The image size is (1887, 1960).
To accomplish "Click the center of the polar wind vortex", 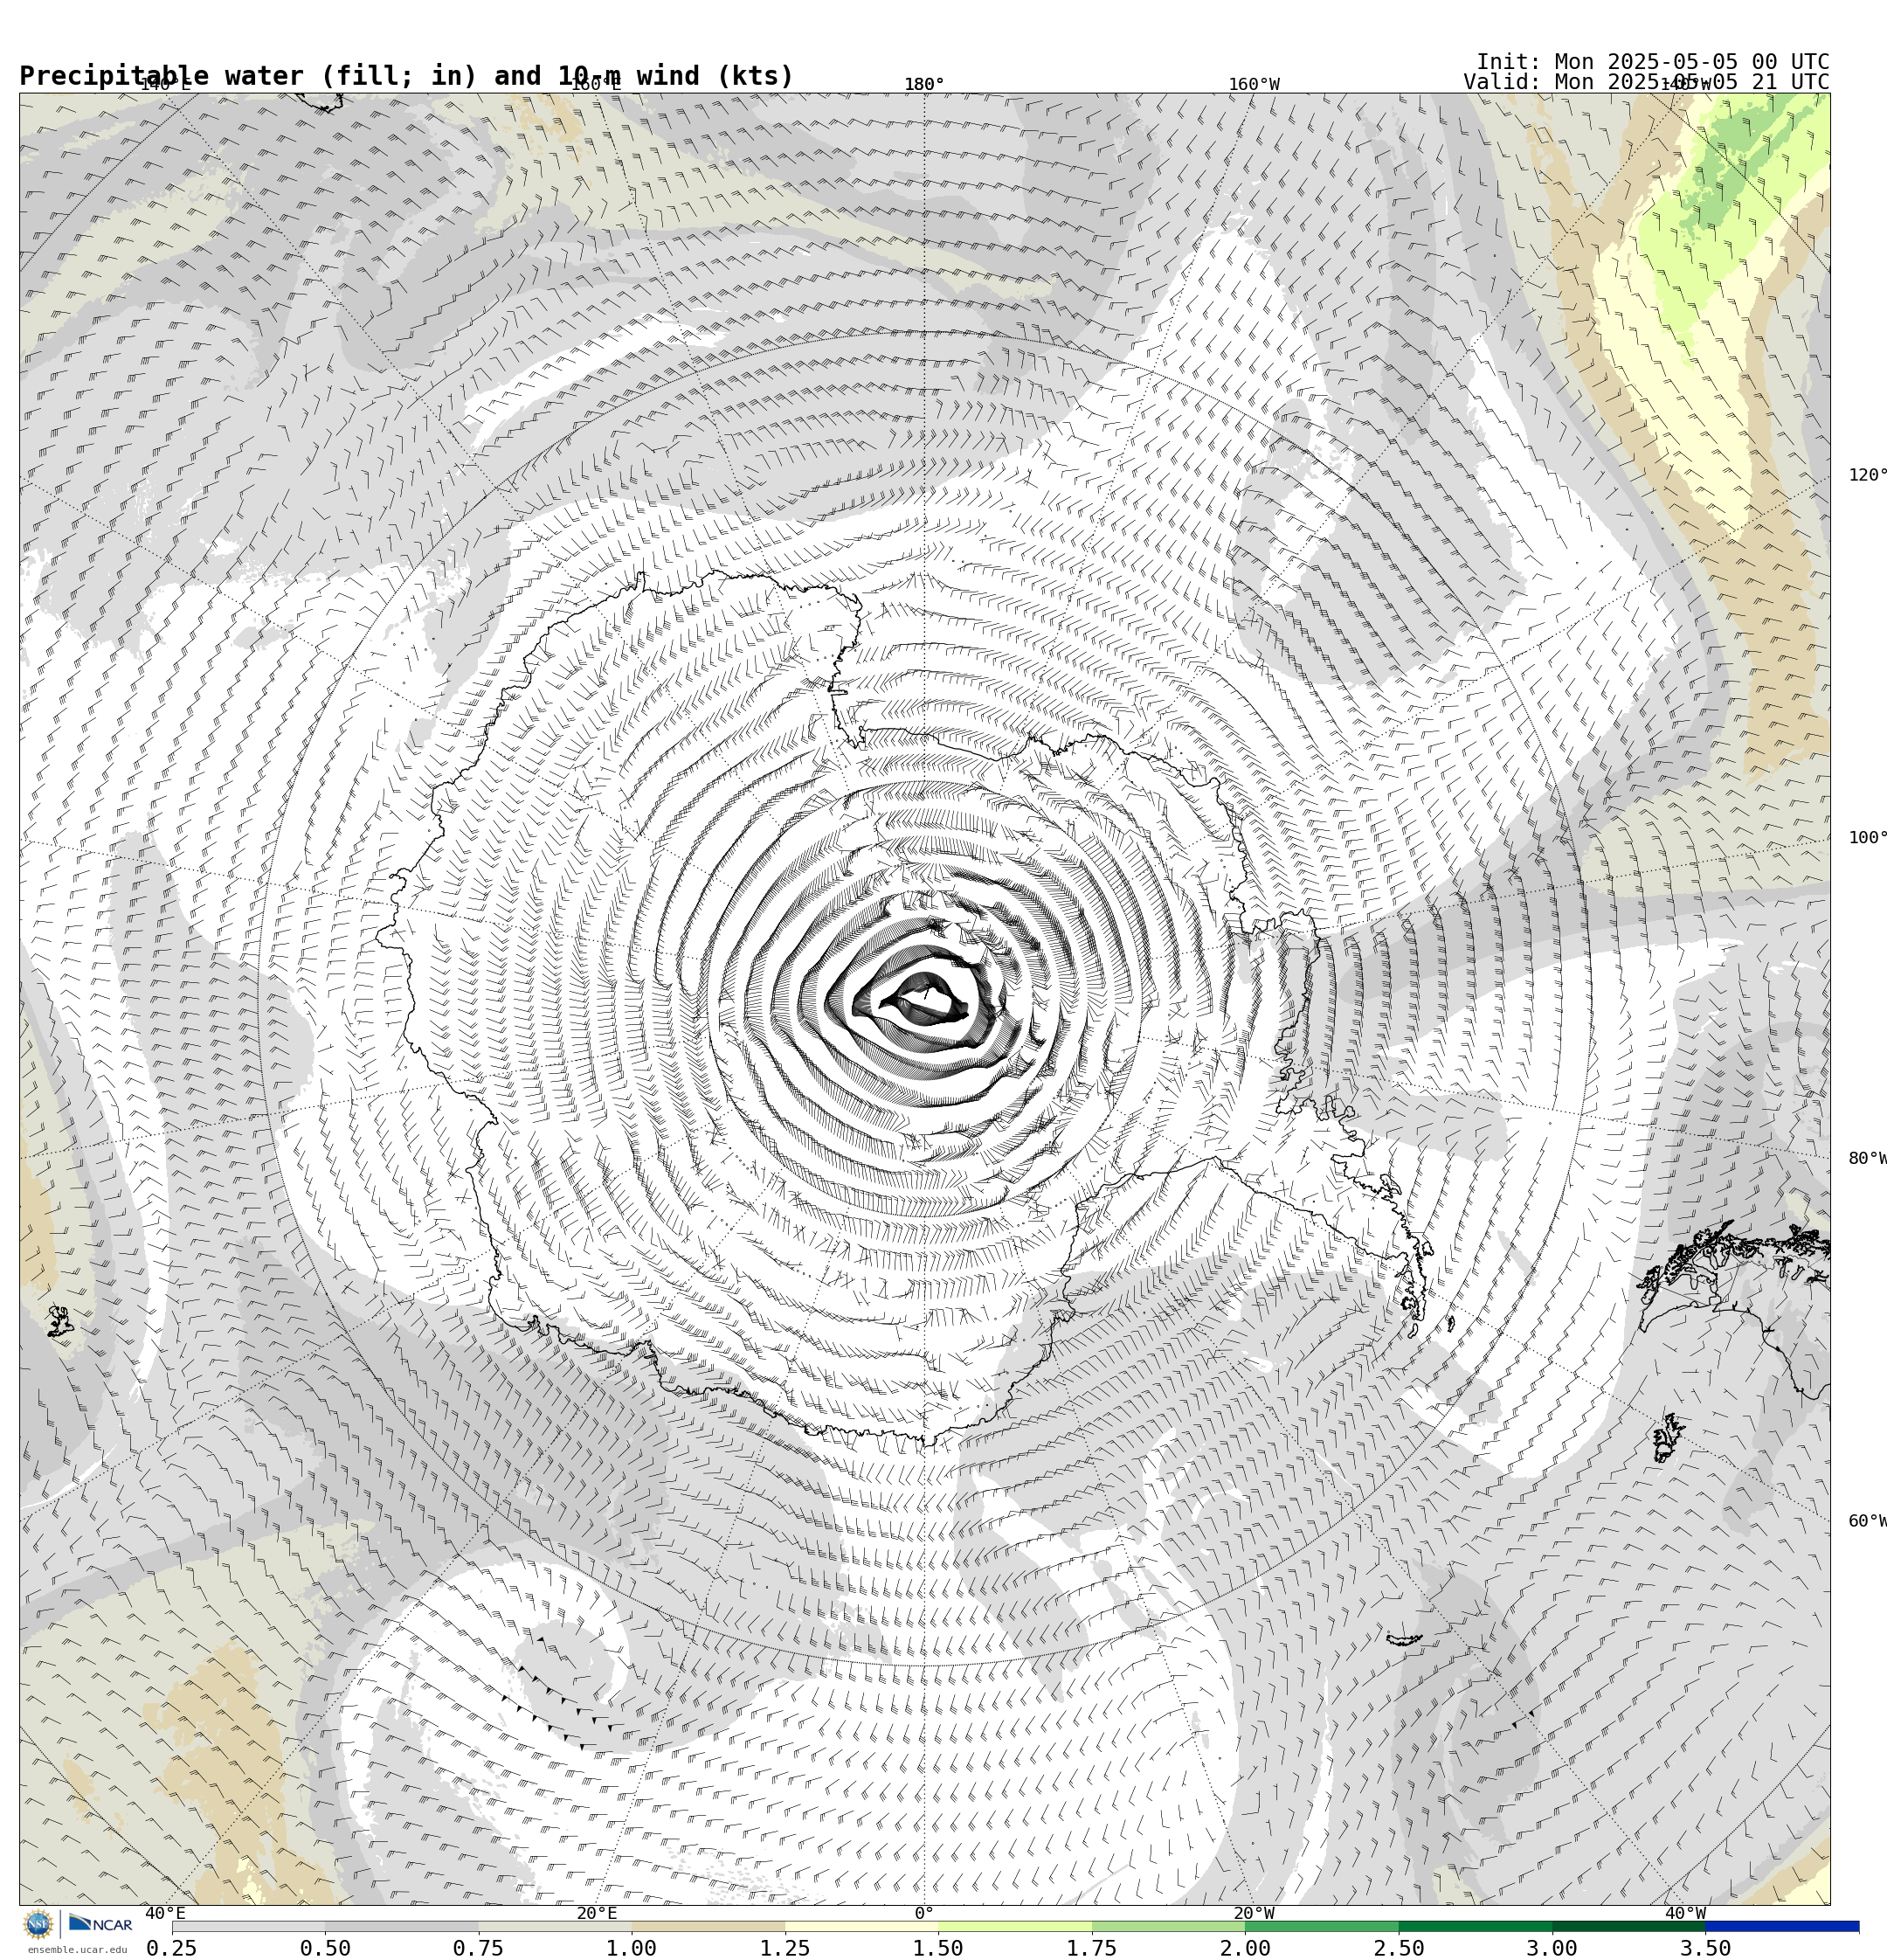I will [924, 999].
